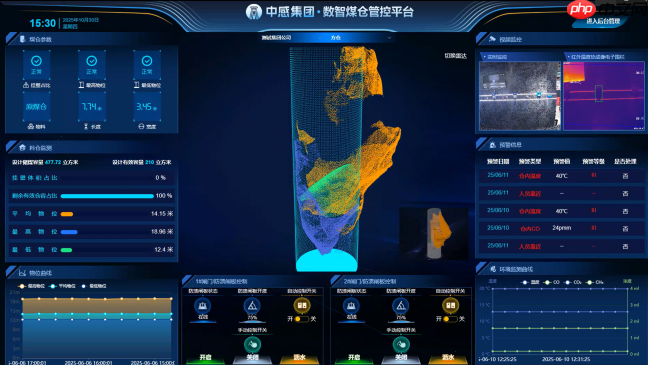Toggle the temperature series in environment chart legend
Screen dimensions: 648x365
coord(531,282)
